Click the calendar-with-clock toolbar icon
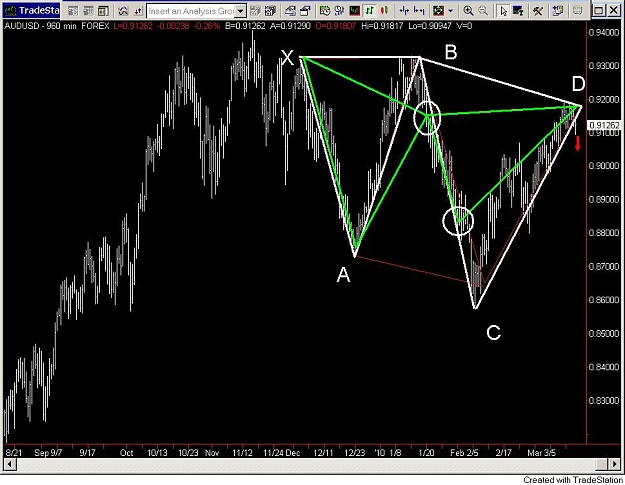This screenshot has height=485, width=625. coord(325,10)
